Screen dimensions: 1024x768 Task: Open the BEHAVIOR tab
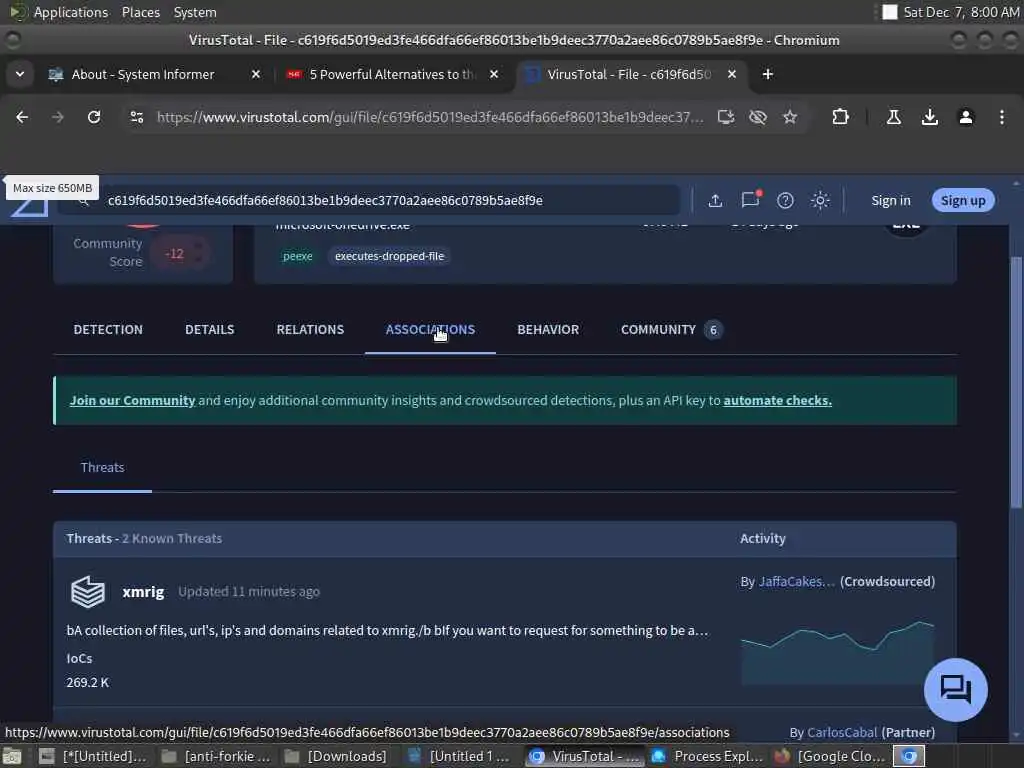pos(548,330)
